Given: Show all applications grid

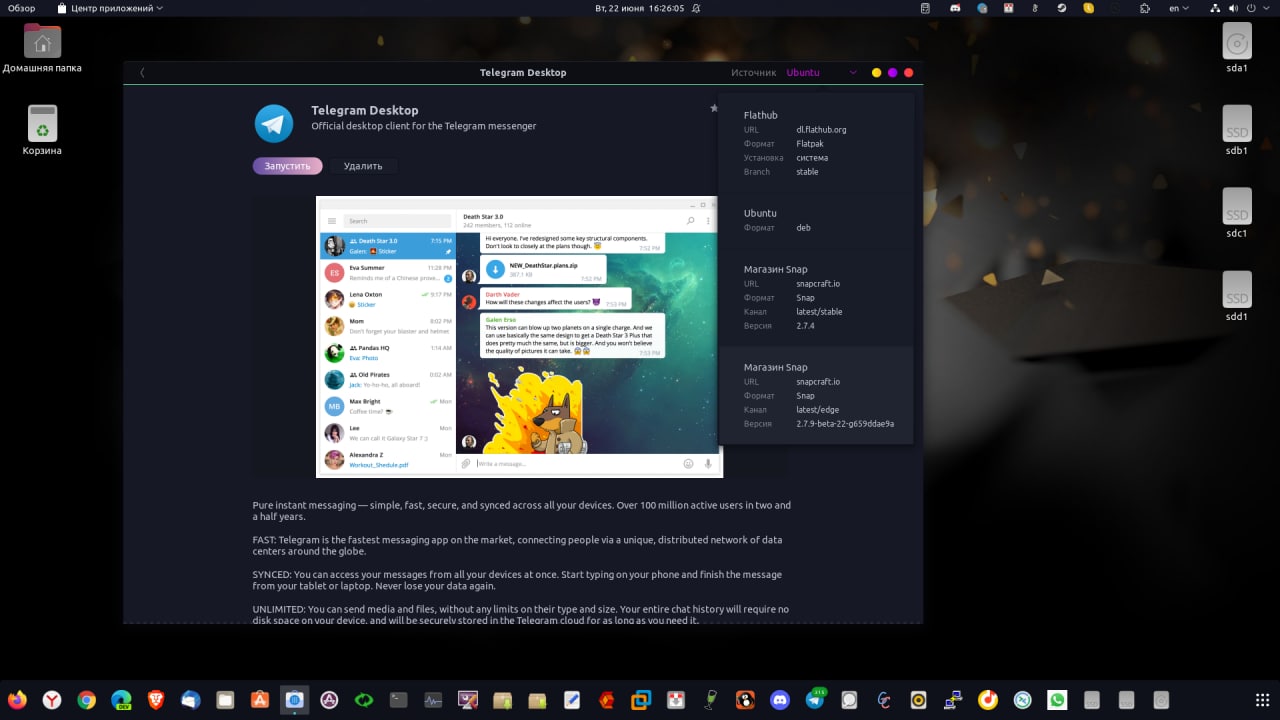Looking at the screenshot, I should click(1262, 700).
